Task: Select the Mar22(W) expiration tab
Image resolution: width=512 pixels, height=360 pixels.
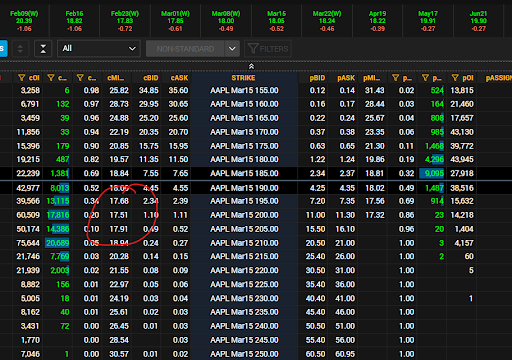Action: click(x=327, y=21)
